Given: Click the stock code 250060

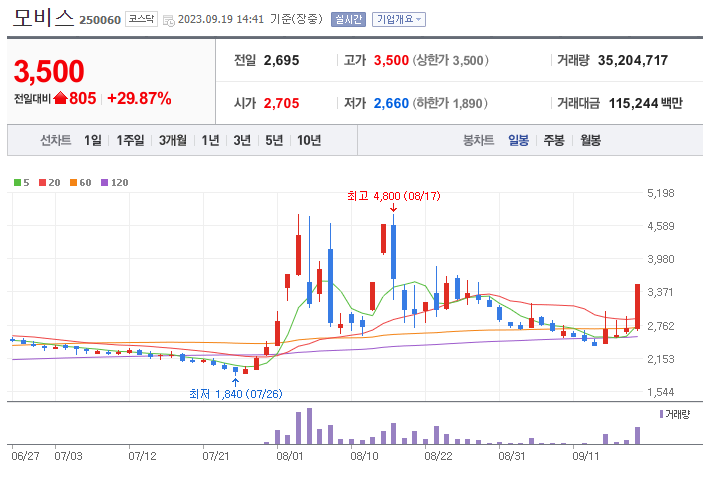Looking at the screenshot, I should (100, 20).
